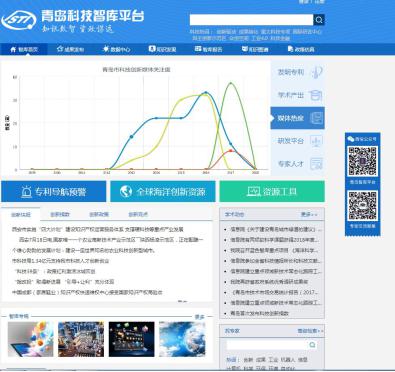
Task: Select the 研发平台 side panel item
Action: point(297,141)
